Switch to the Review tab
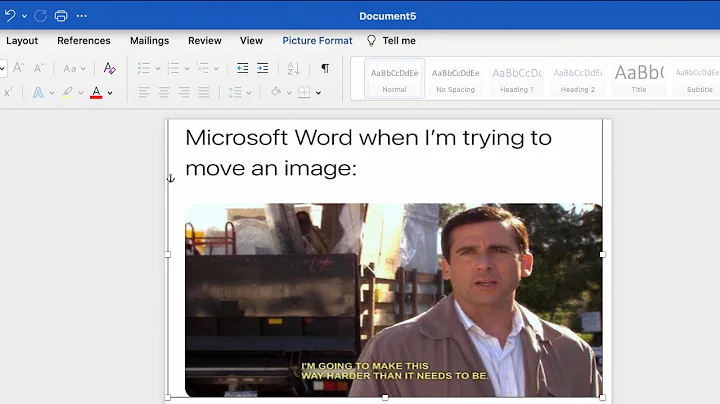The image size is (720, 404). pos(205,40)
